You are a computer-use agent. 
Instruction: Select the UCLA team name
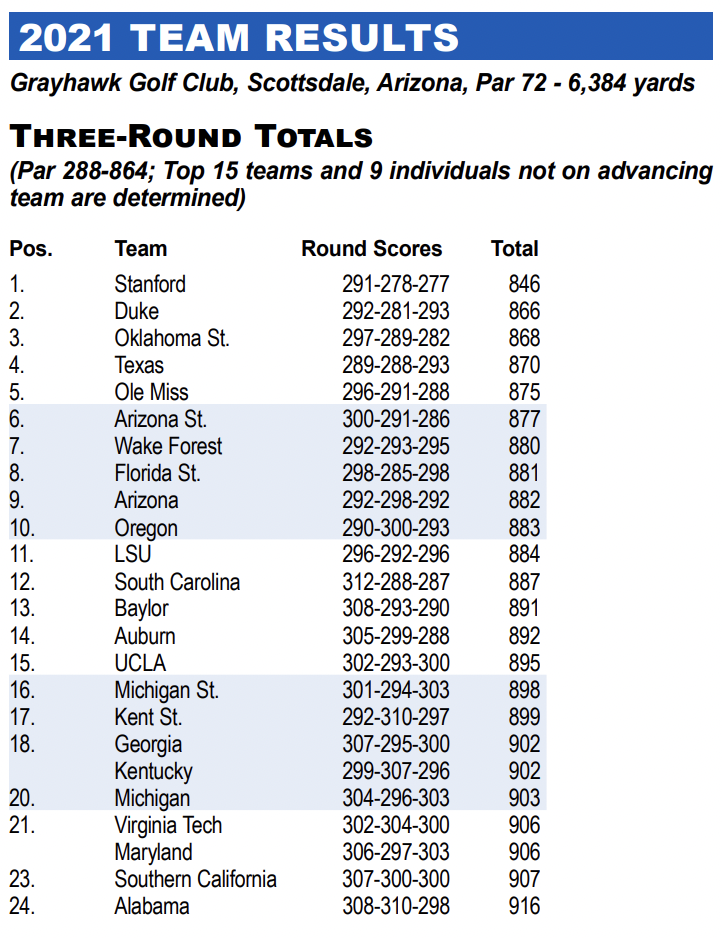coord(140,663)
